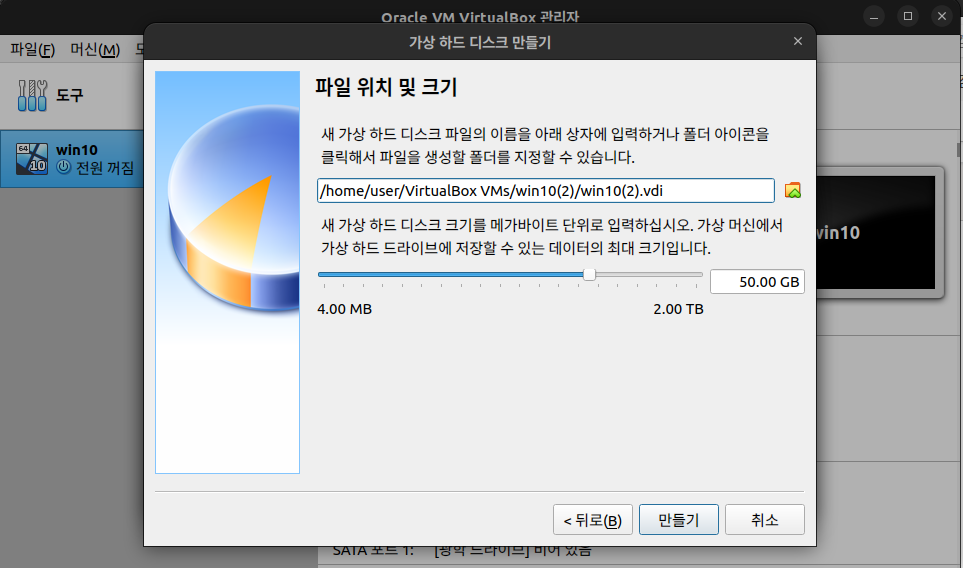963x568 pixels.
Task: Click the 도구 (Tools) label in sidebar
Action: pyautogui.click(x=70, y=95)
